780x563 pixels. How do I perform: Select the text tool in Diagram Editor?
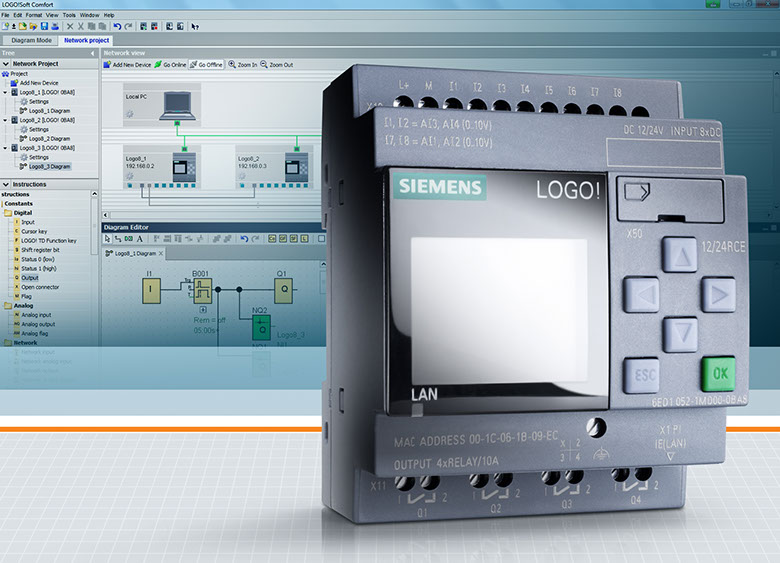coord(139,239)
